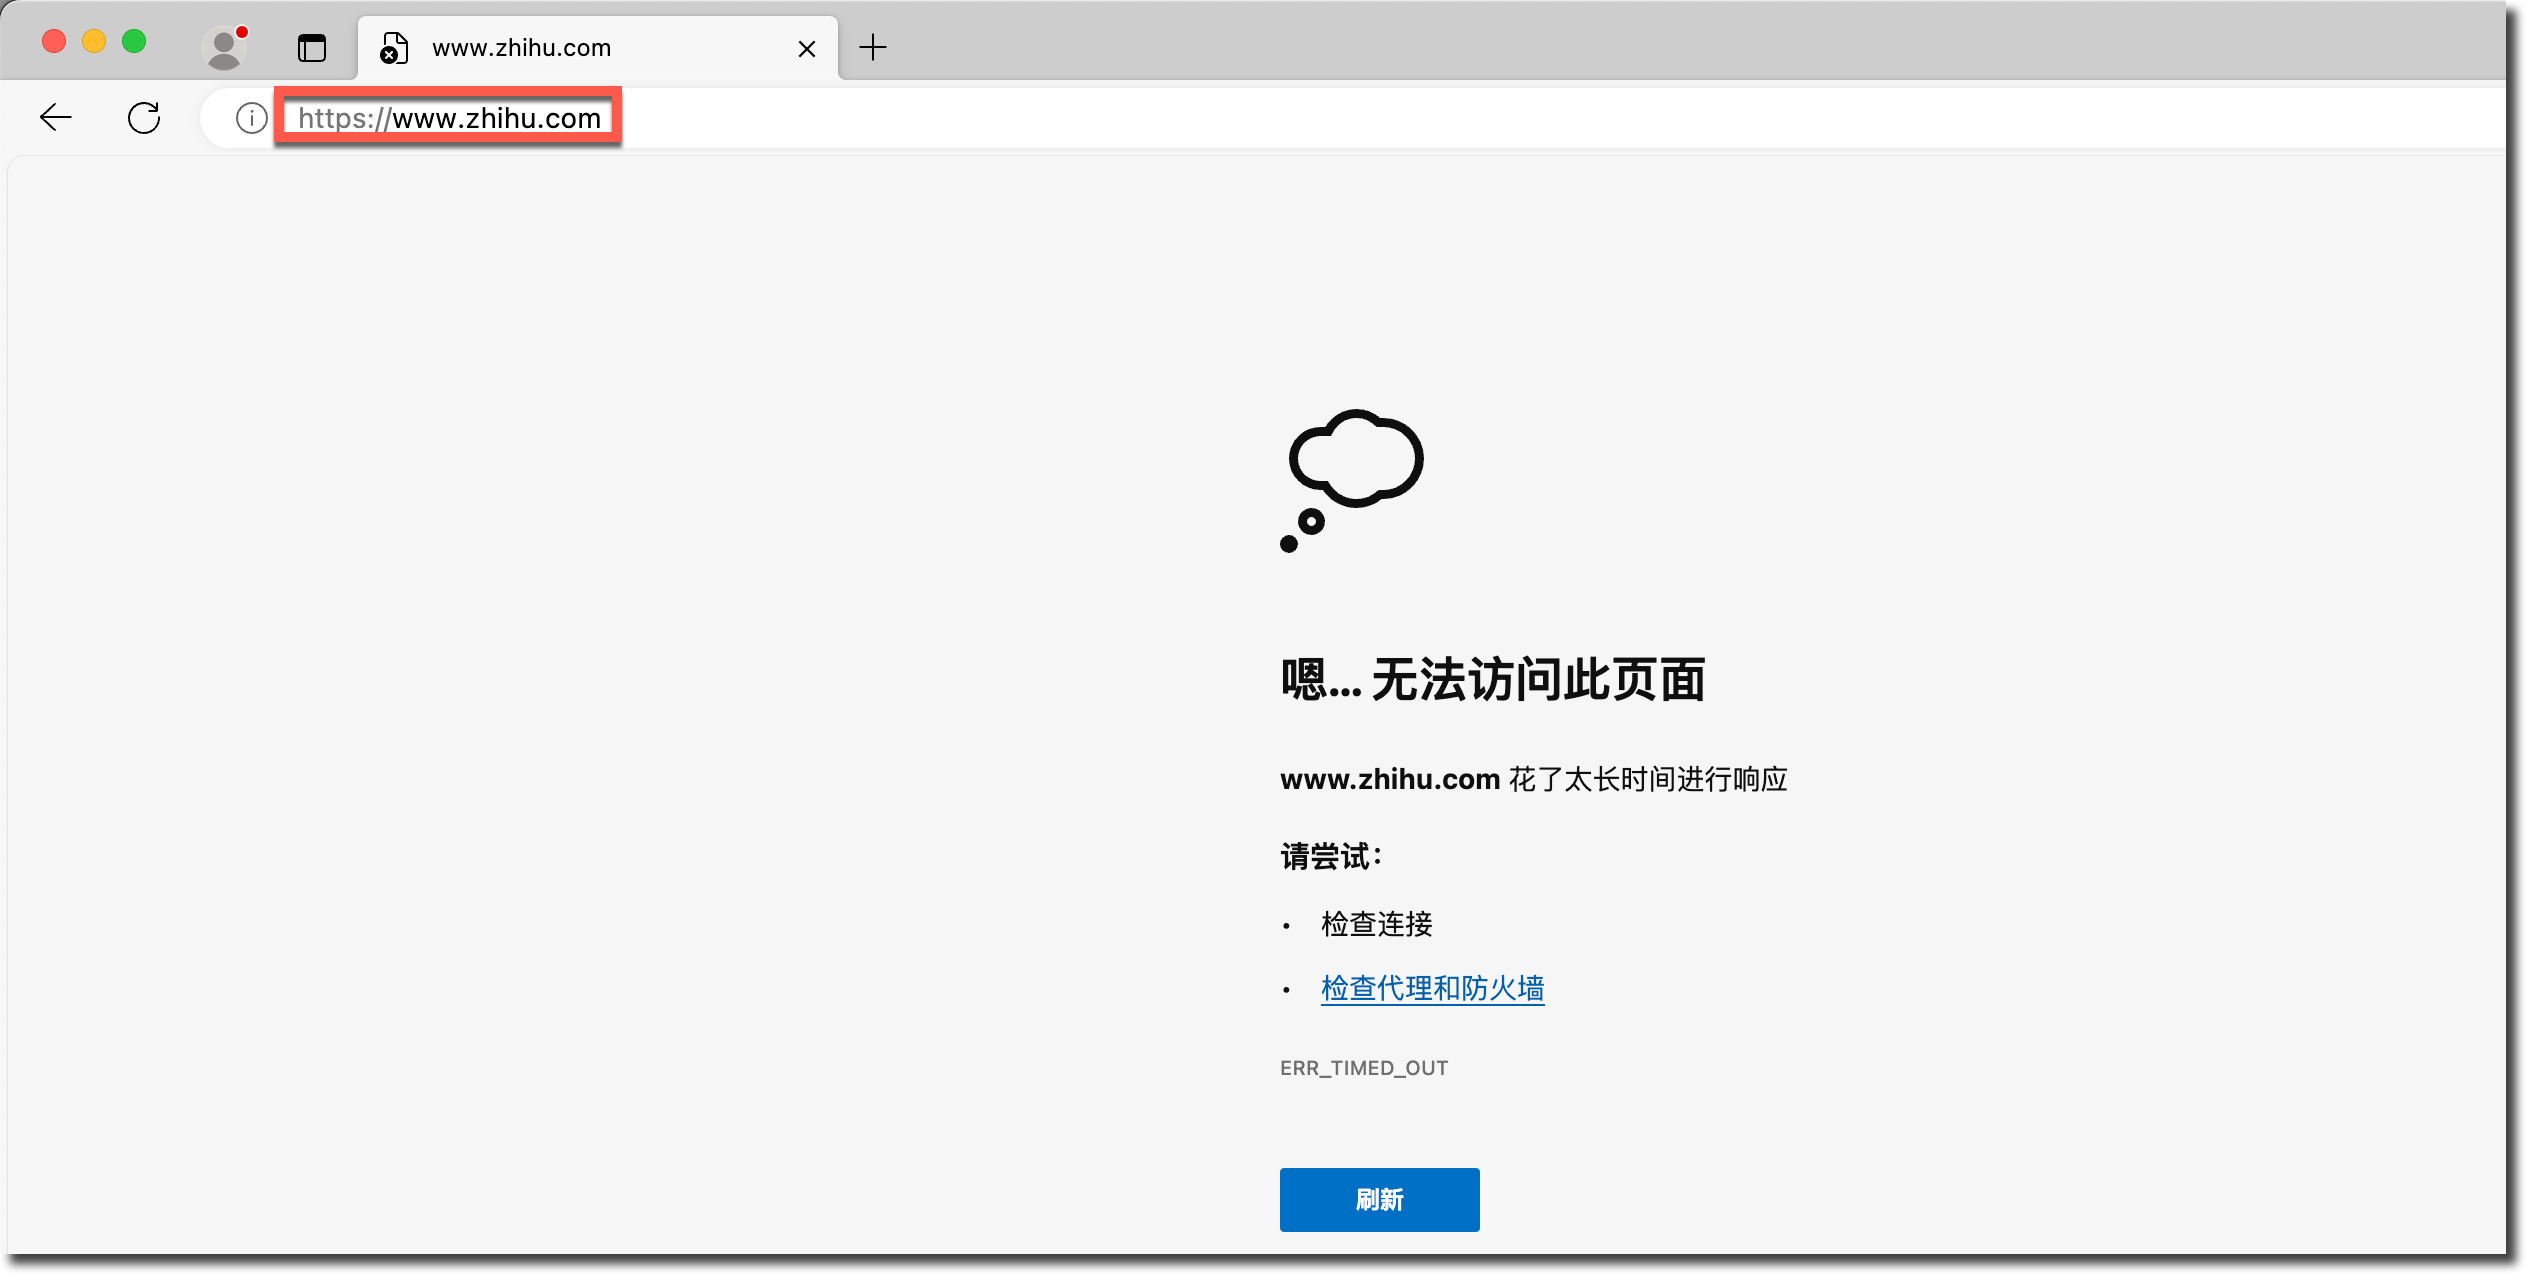Open the 检查代理和防火墙 link
The image size is (2526, 1274).
click(1432, 988)
